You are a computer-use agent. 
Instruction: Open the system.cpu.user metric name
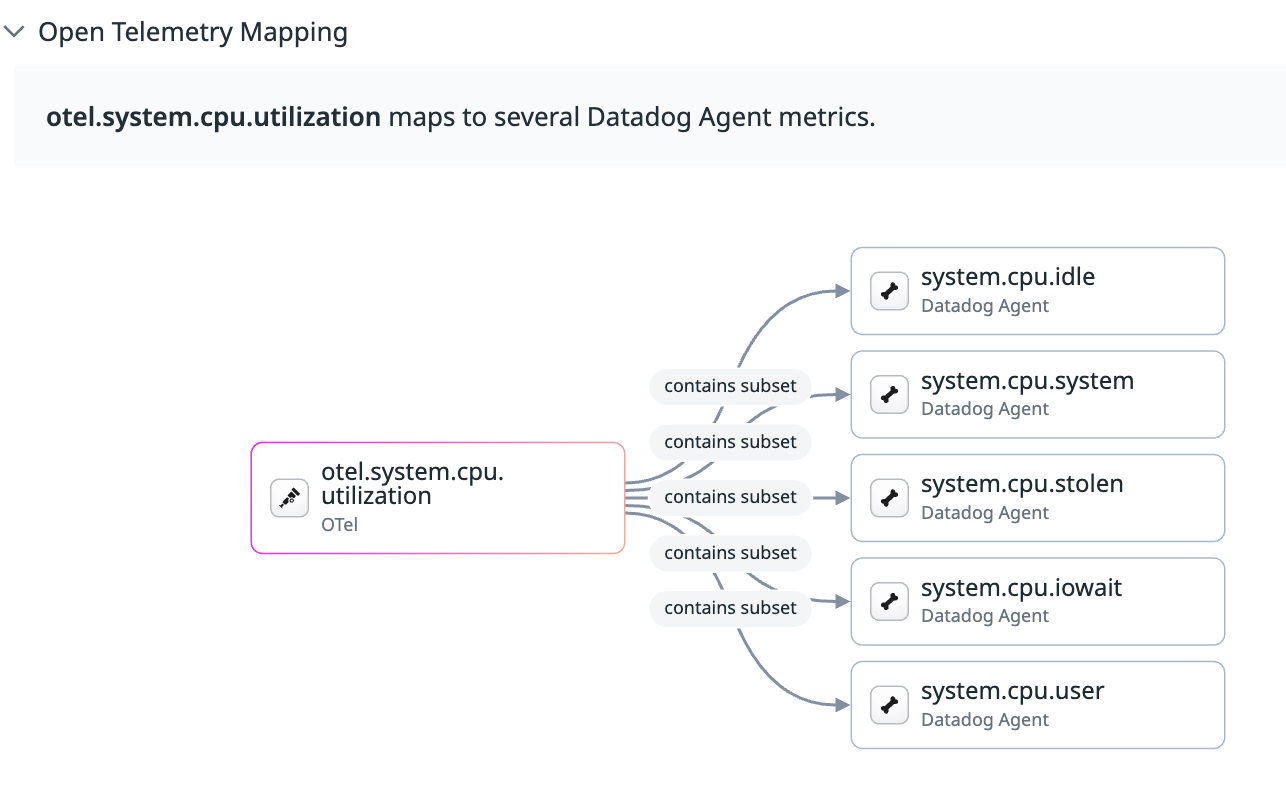pyautogui.click(x=1012, y=691)
